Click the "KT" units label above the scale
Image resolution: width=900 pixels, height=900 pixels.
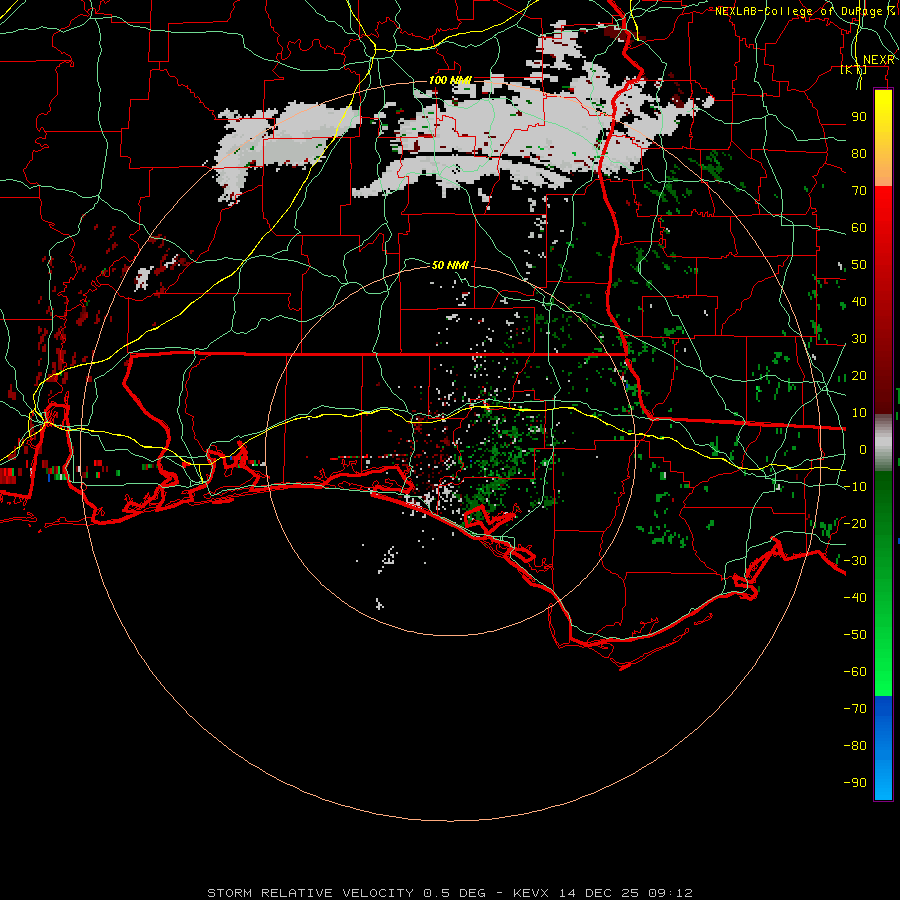(x=853, y=70)
